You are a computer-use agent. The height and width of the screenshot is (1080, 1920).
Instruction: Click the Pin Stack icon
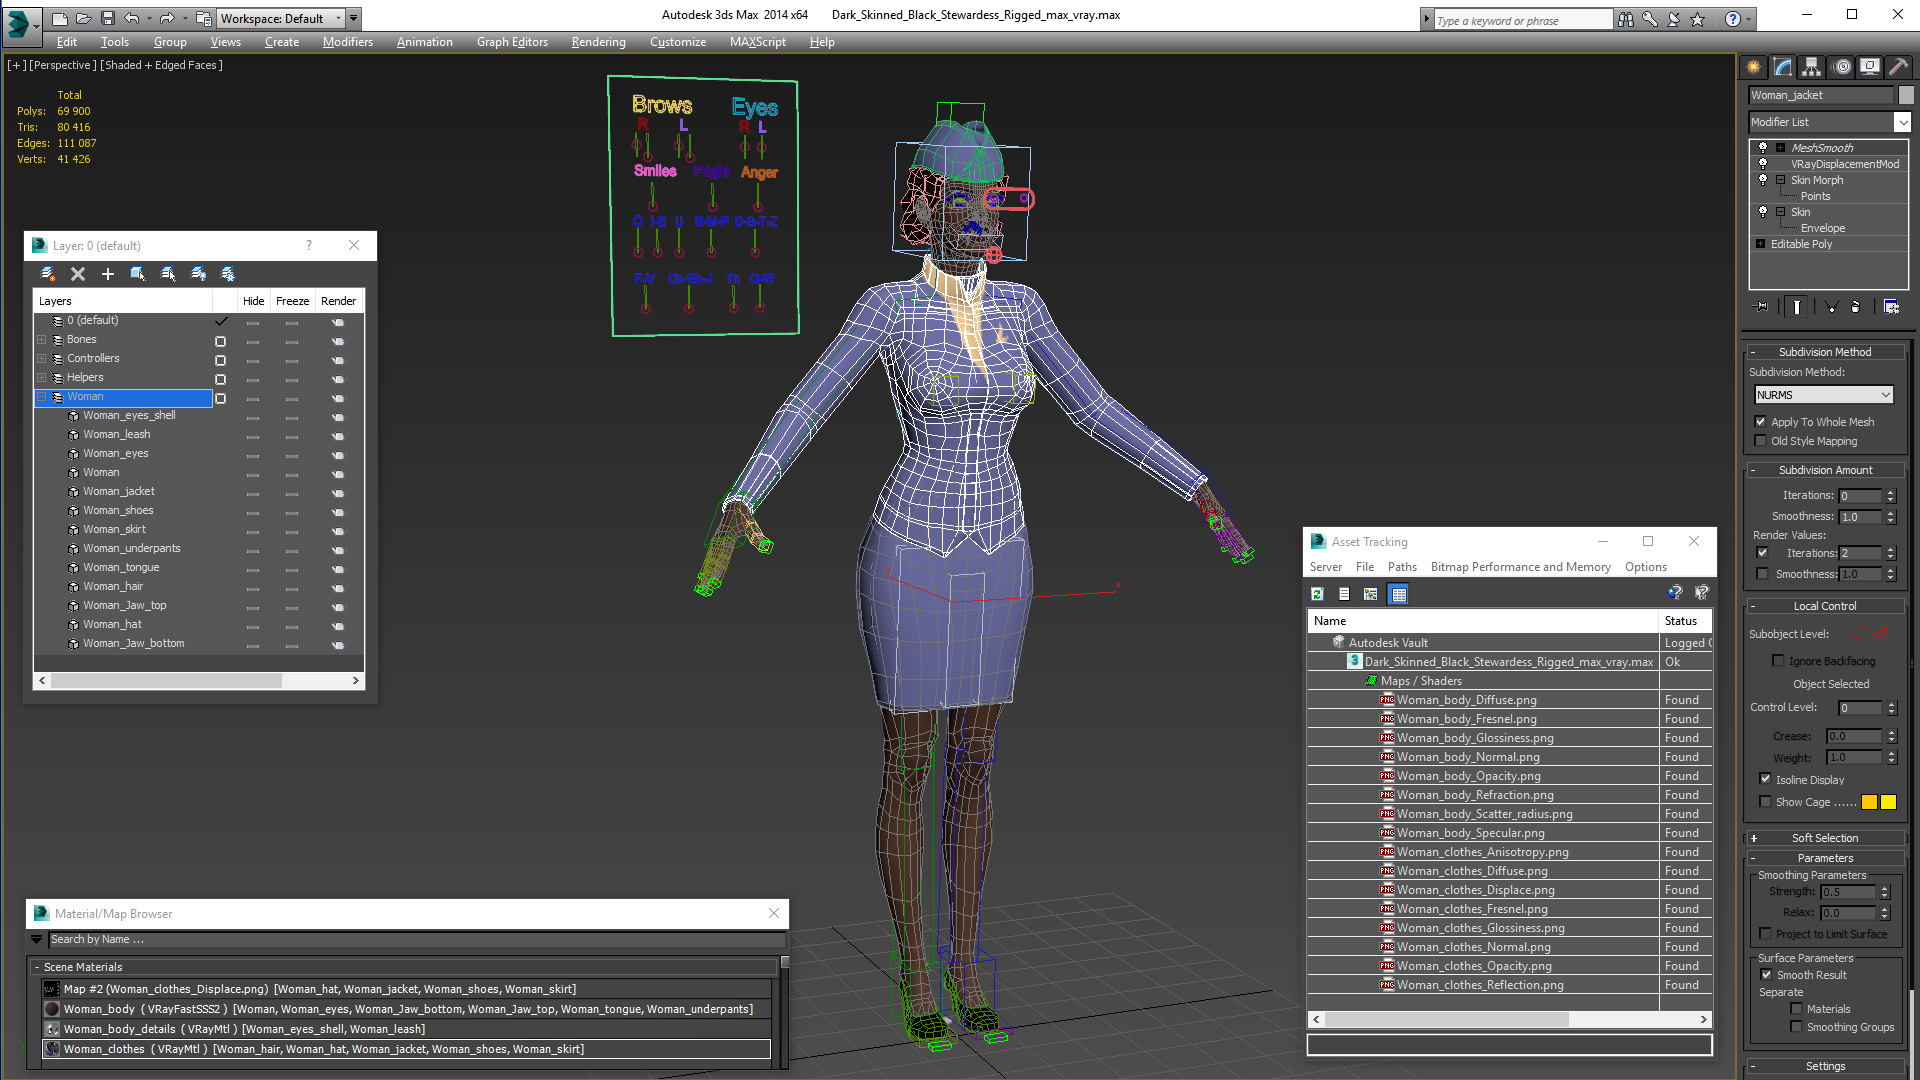click(1762, 307)
